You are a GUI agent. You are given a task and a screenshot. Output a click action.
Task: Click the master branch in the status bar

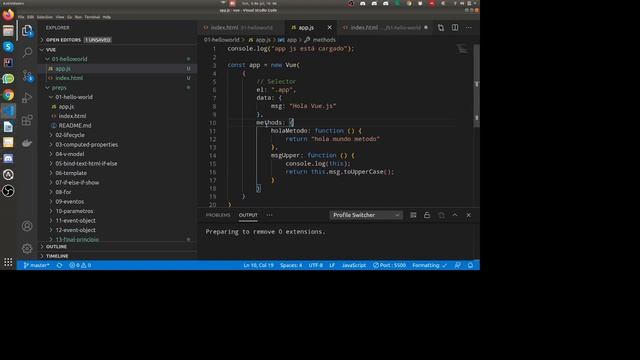36,265
